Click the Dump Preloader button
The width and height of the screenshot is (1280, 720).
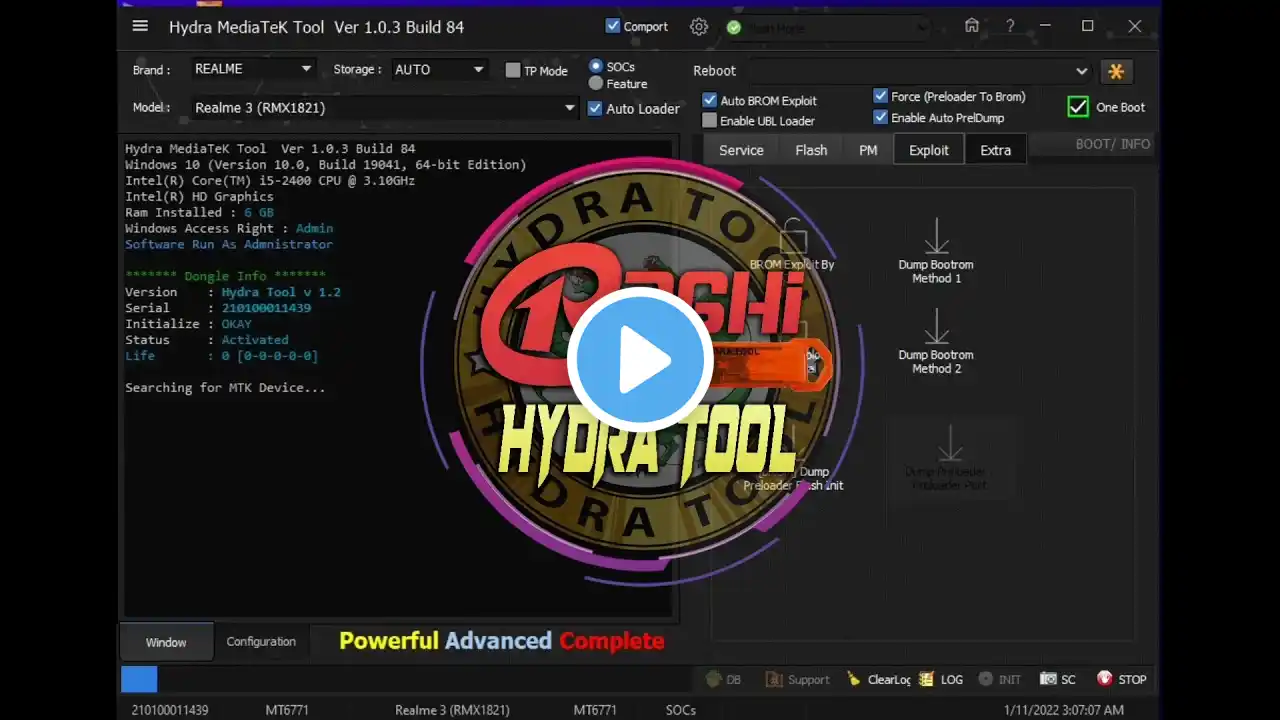950,459
